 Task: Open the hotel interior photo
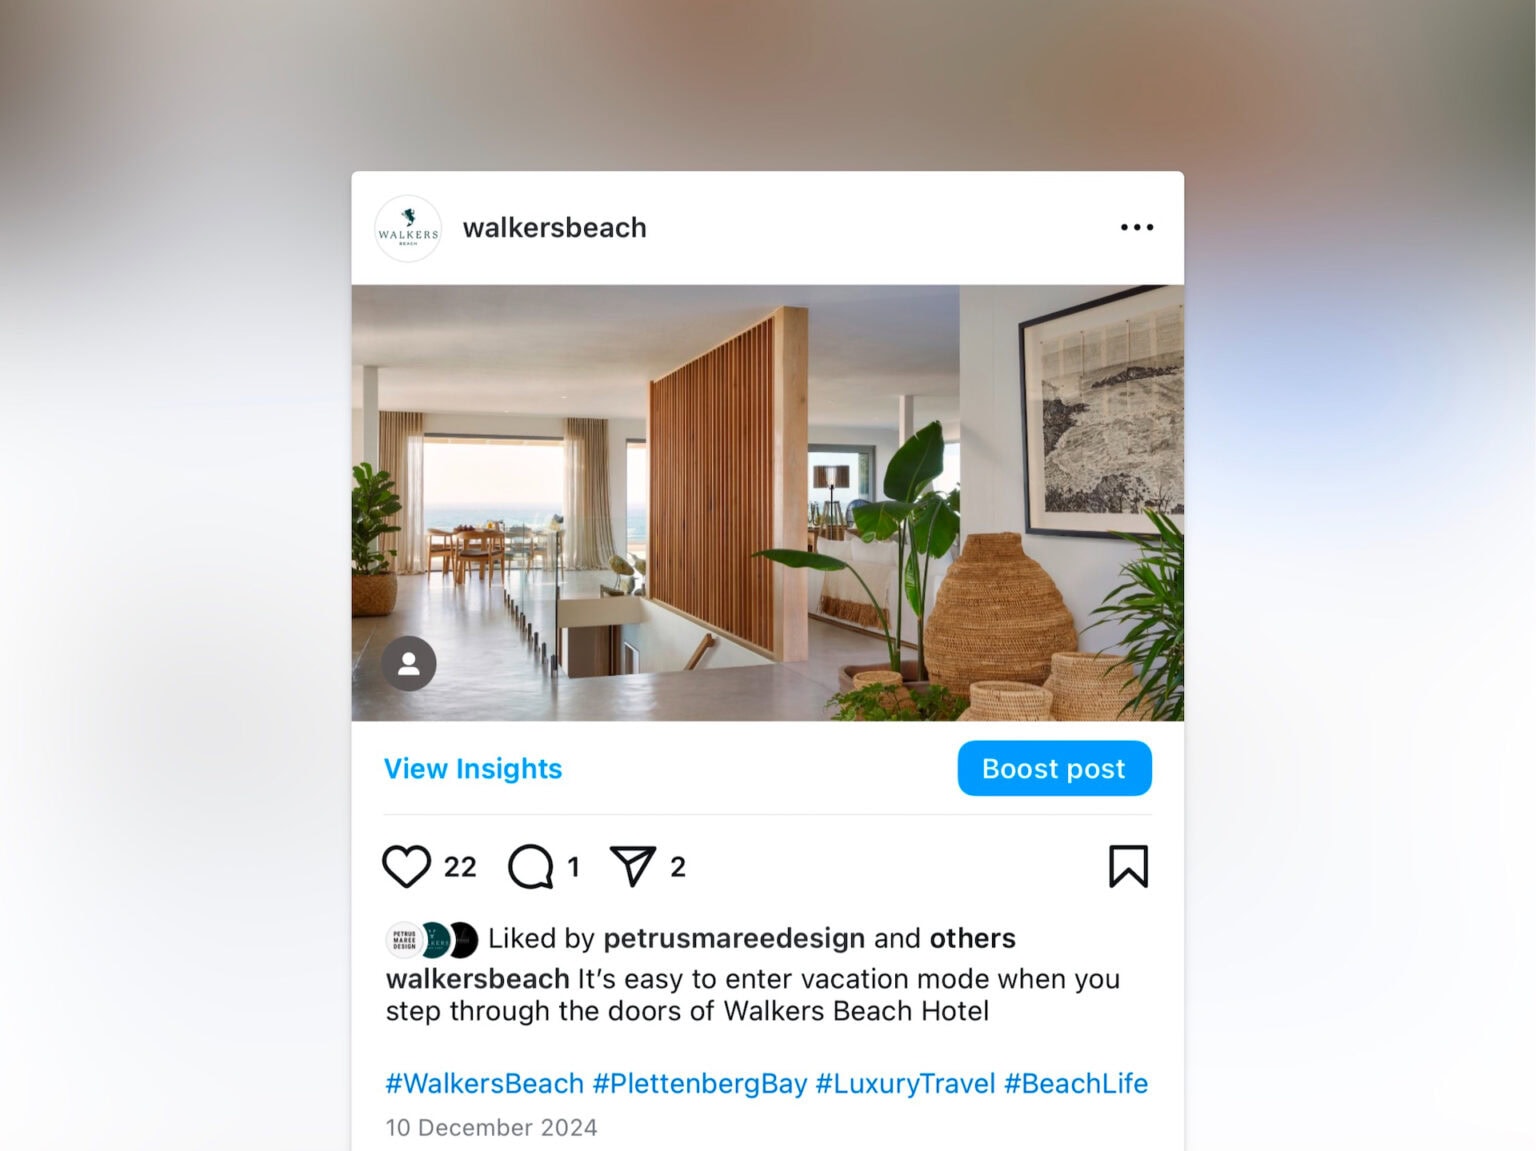(x=768, y=503)
